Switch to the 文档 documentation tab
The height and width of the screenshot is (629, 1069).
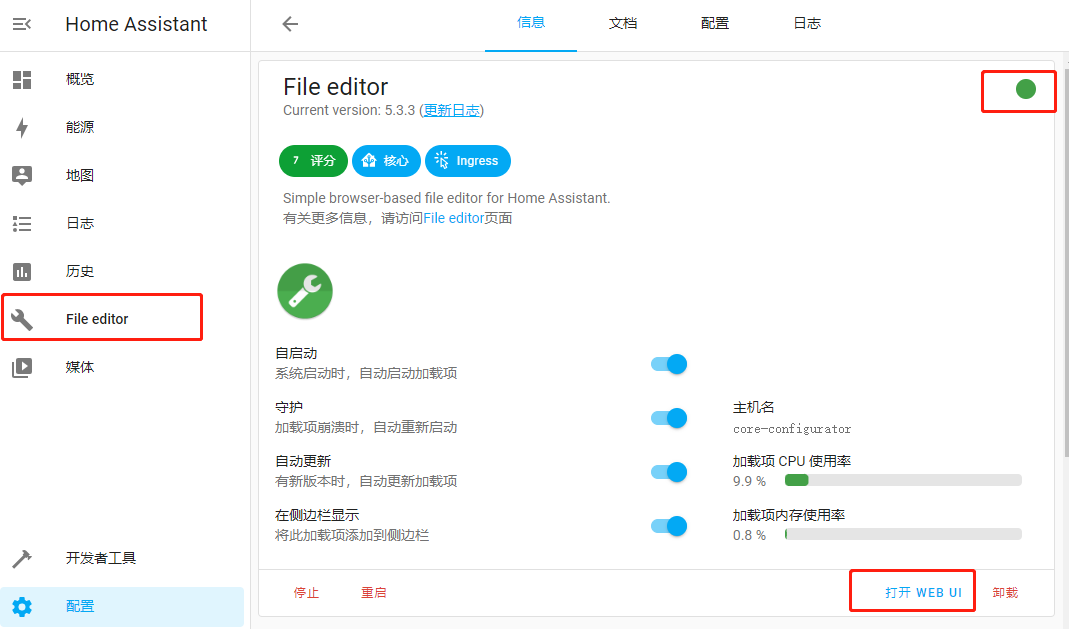(x=622, y=24)
